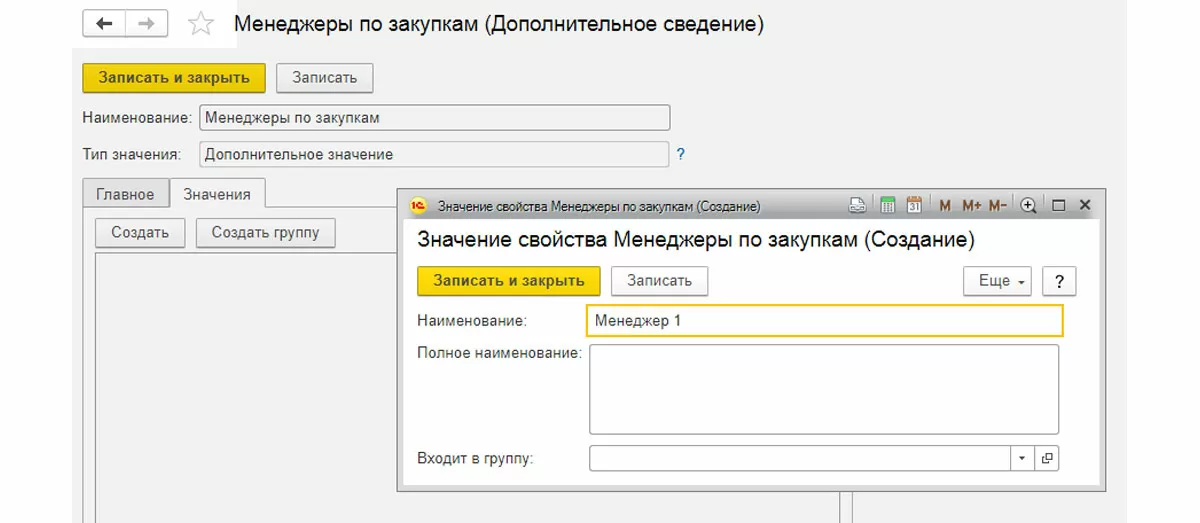Screen dimensions: 1200x523
Task: Add page to favorites with star icon
Action: (x=201, y=25)
